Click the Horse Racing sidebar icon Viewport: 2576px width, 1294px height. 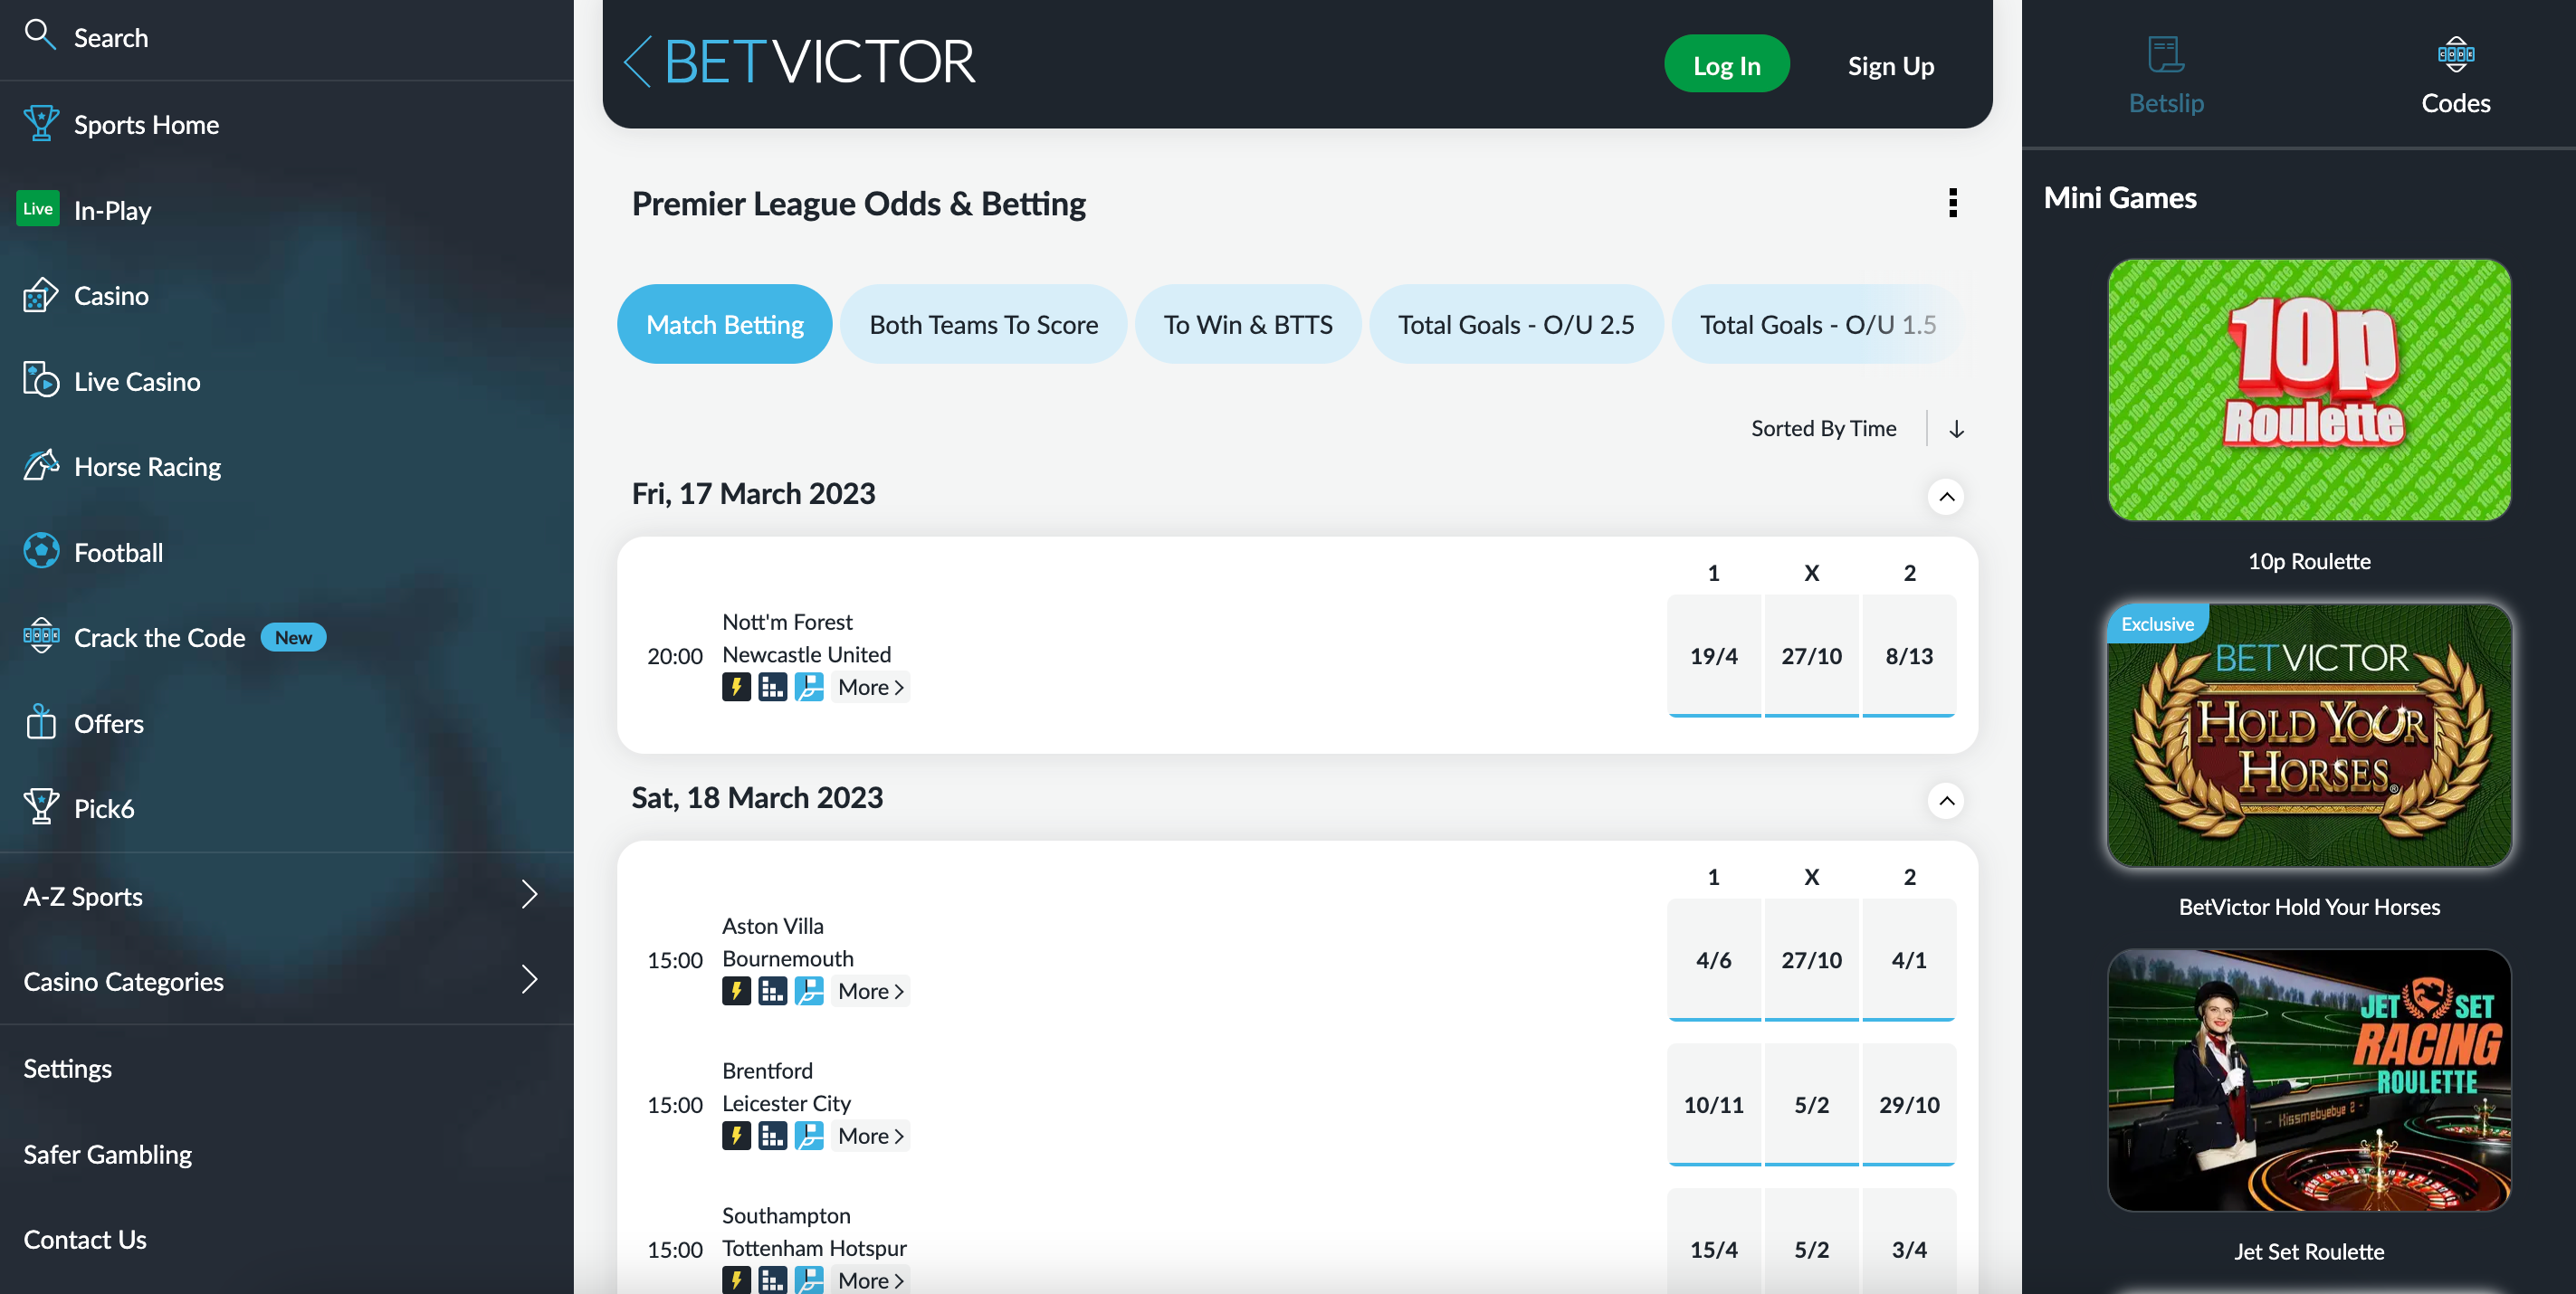tap(41, 466)
